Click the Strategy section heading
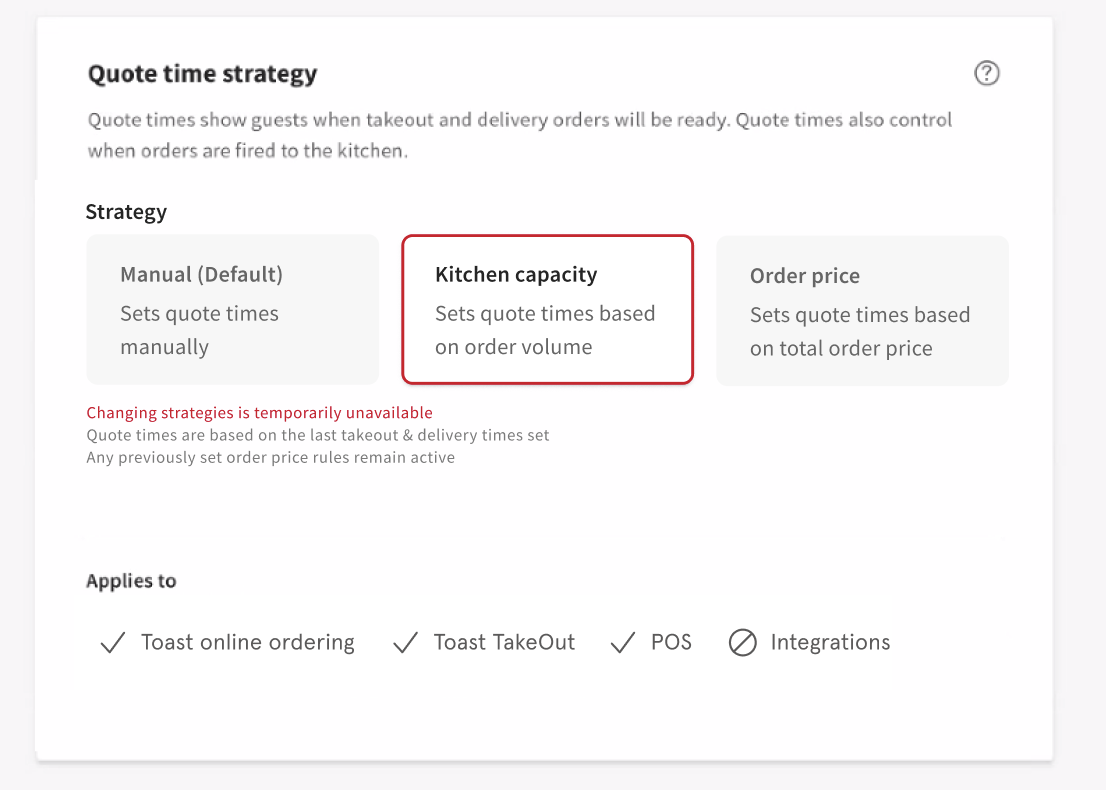The height and width of the screenshot is (790, 1106). (x=126, y=212)
